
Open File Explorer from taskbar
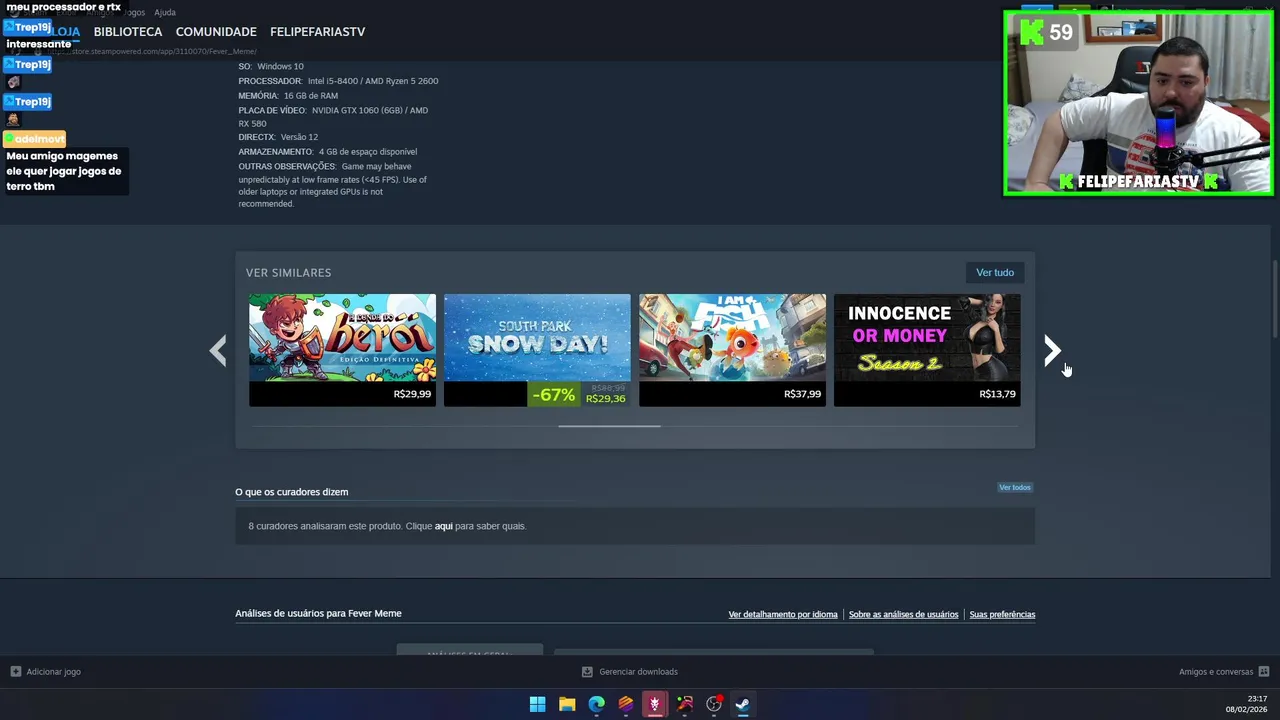[x=567, y=704]
